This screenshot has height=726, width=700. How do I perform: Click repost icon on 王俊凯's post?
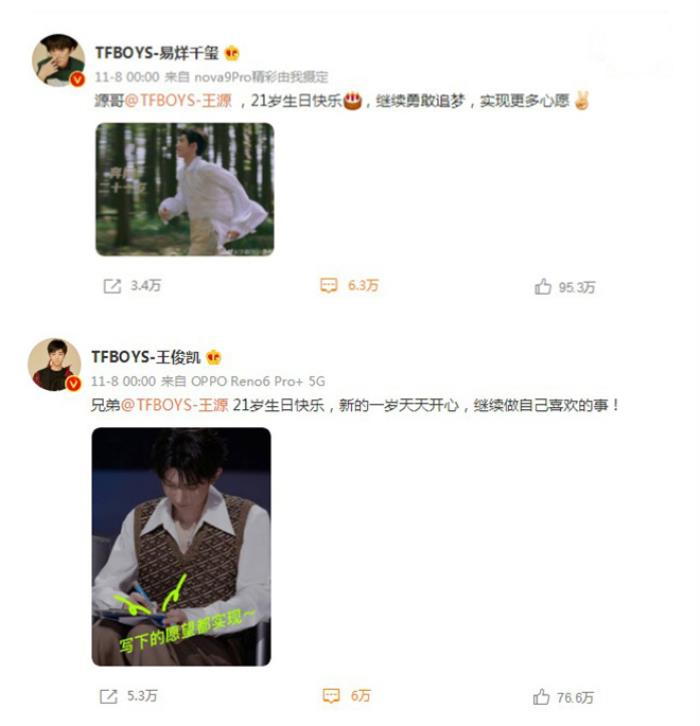[109, 696]
